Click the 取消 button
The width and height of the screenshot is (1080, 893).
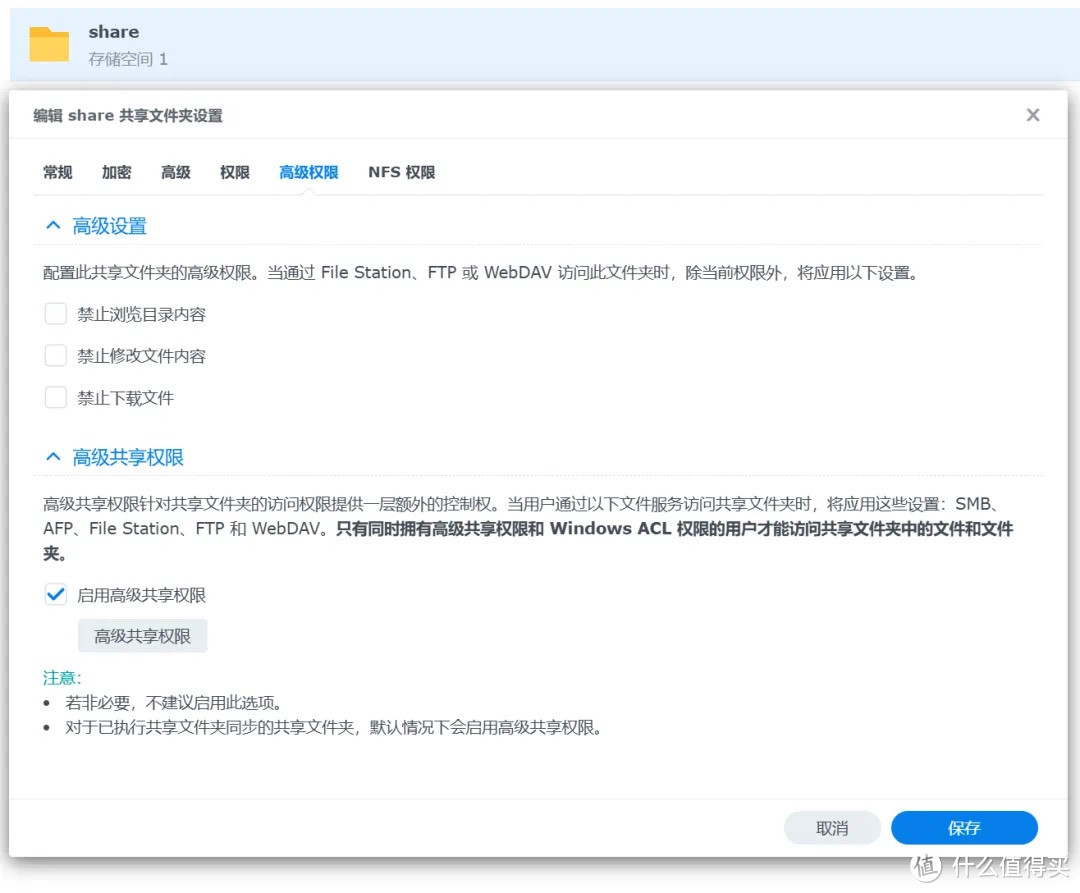[x=832, y=827]
